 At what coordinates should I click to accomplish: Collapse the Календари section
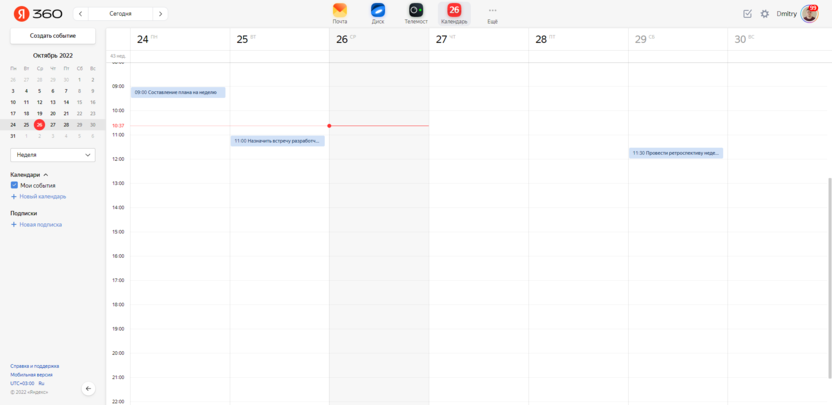[x=29, y=174]
